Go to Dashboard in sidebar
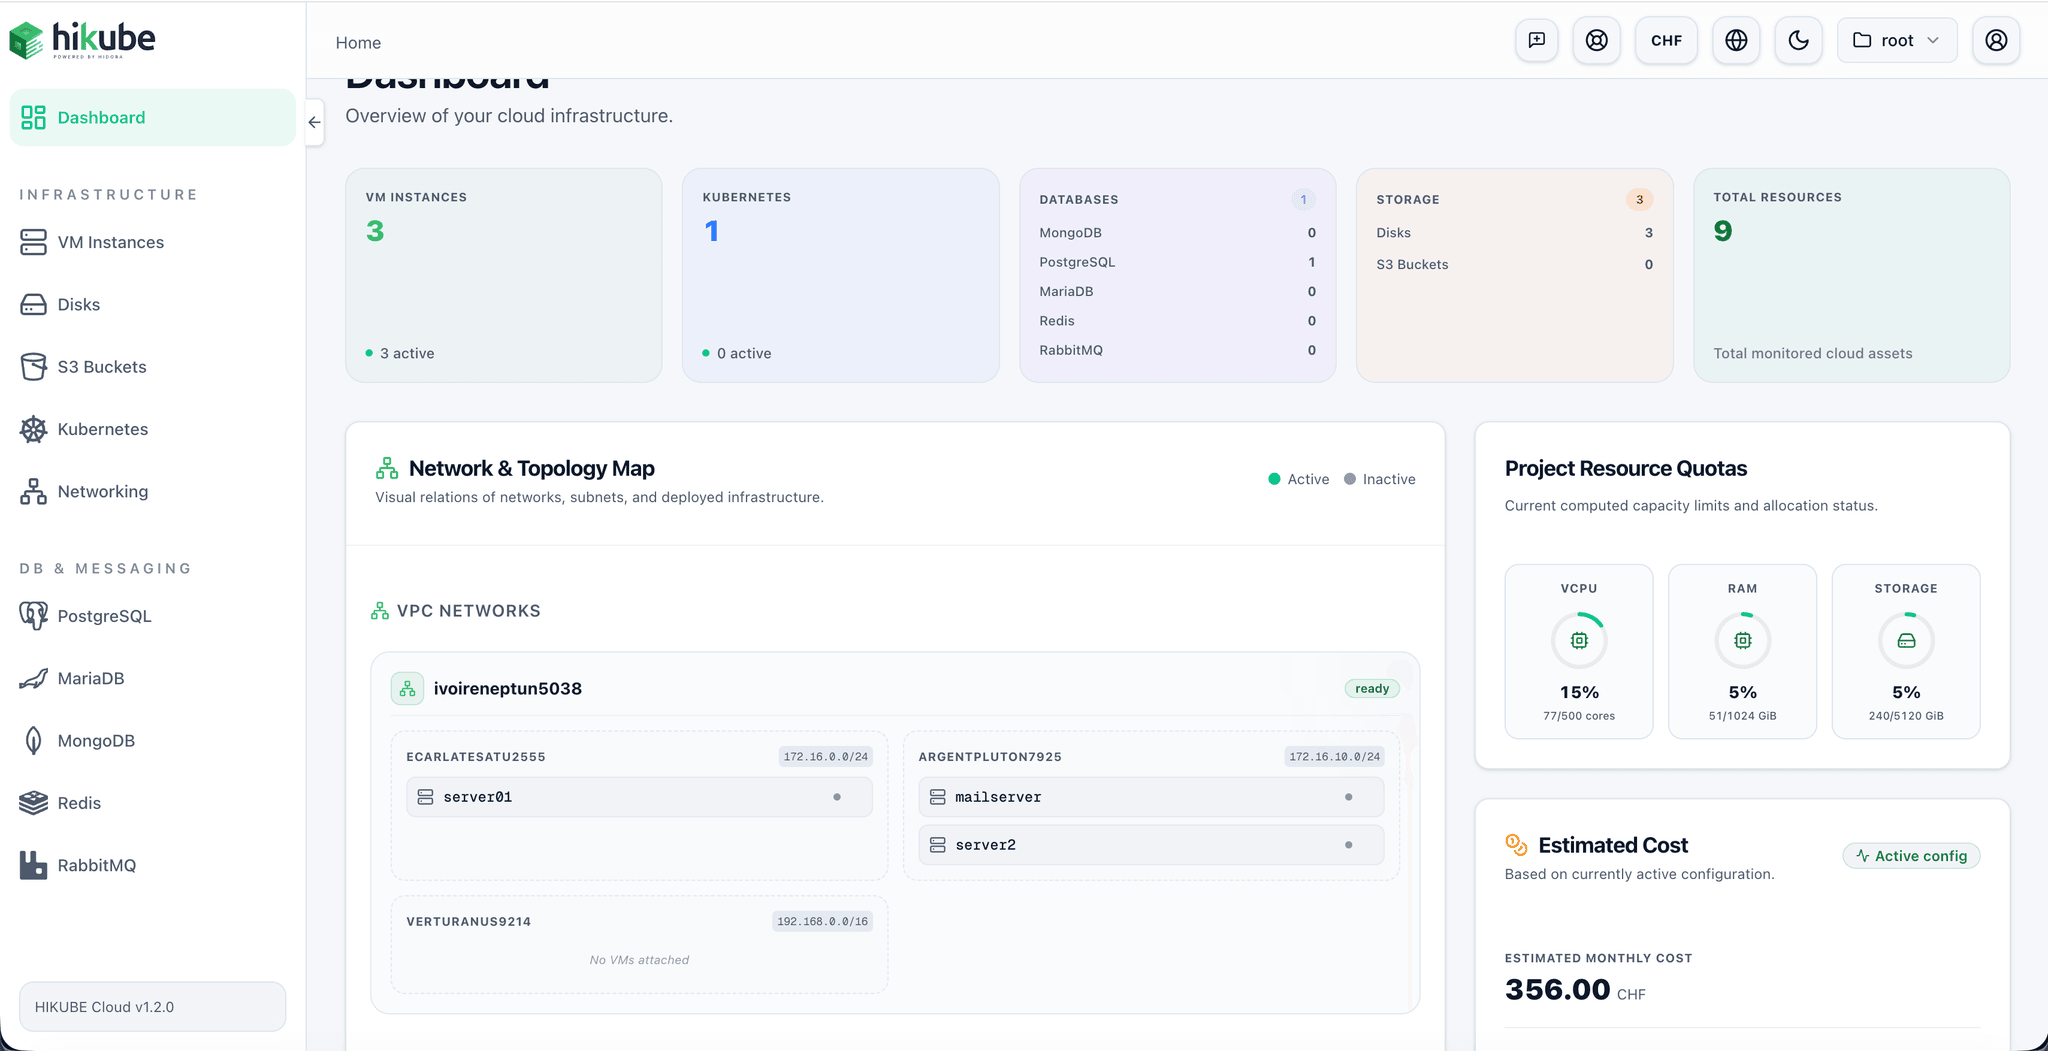This screenshot has width=2048, height=1051. point(152,117)
